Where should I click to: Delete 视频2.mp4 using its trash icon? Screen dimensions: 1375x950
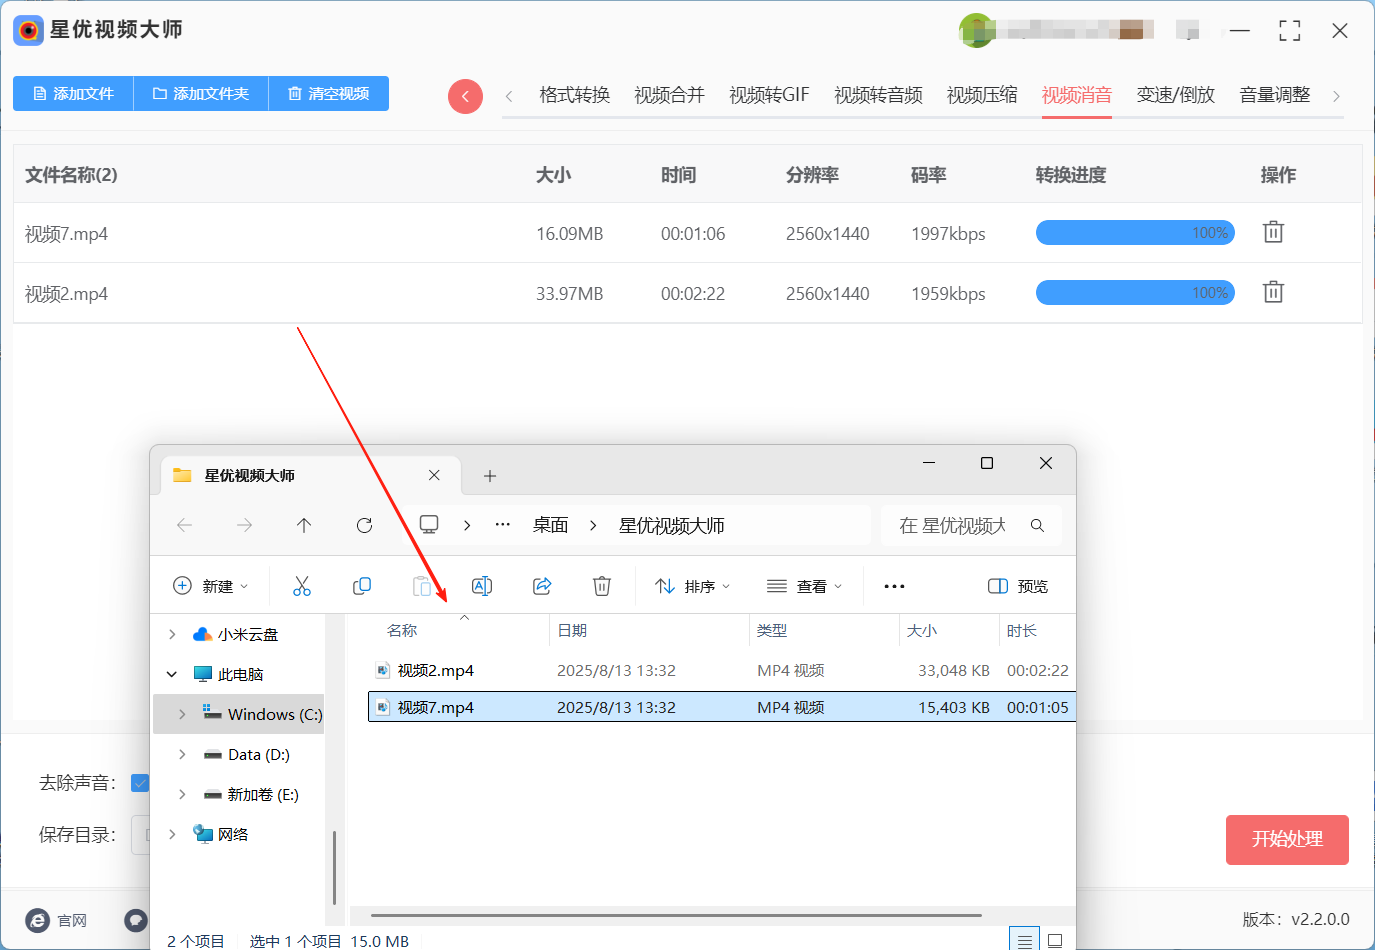(1273, 292)
